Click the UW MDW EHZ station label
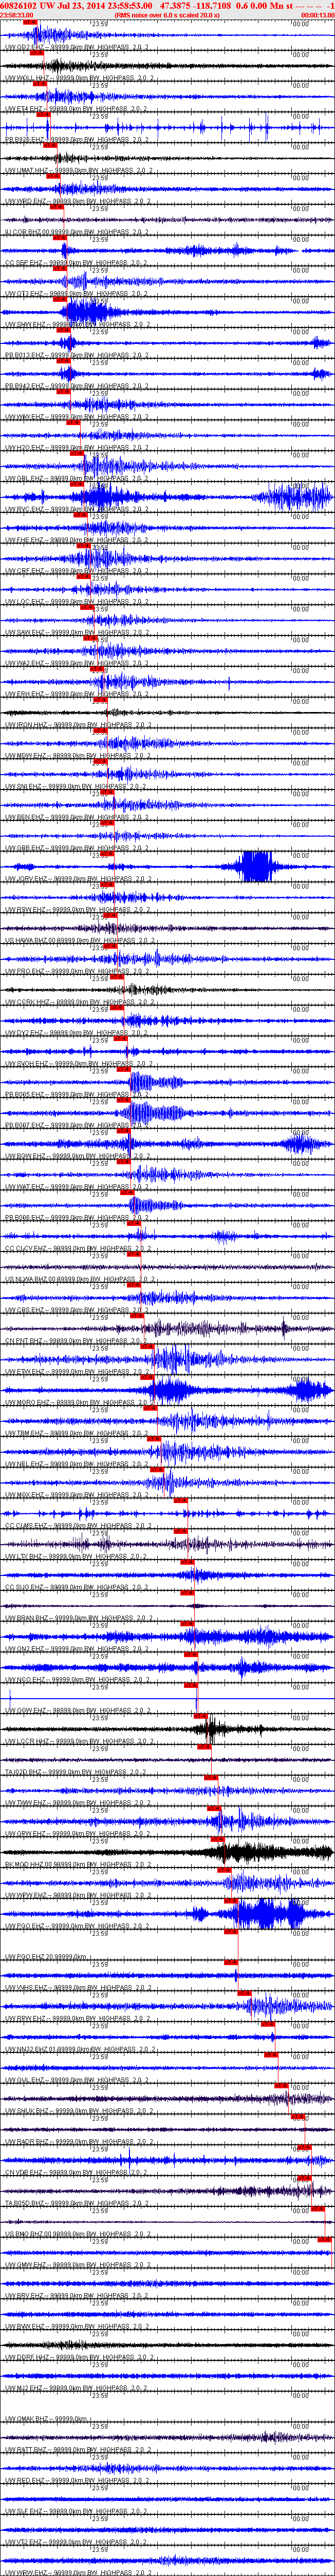 [x=78, y=756]
